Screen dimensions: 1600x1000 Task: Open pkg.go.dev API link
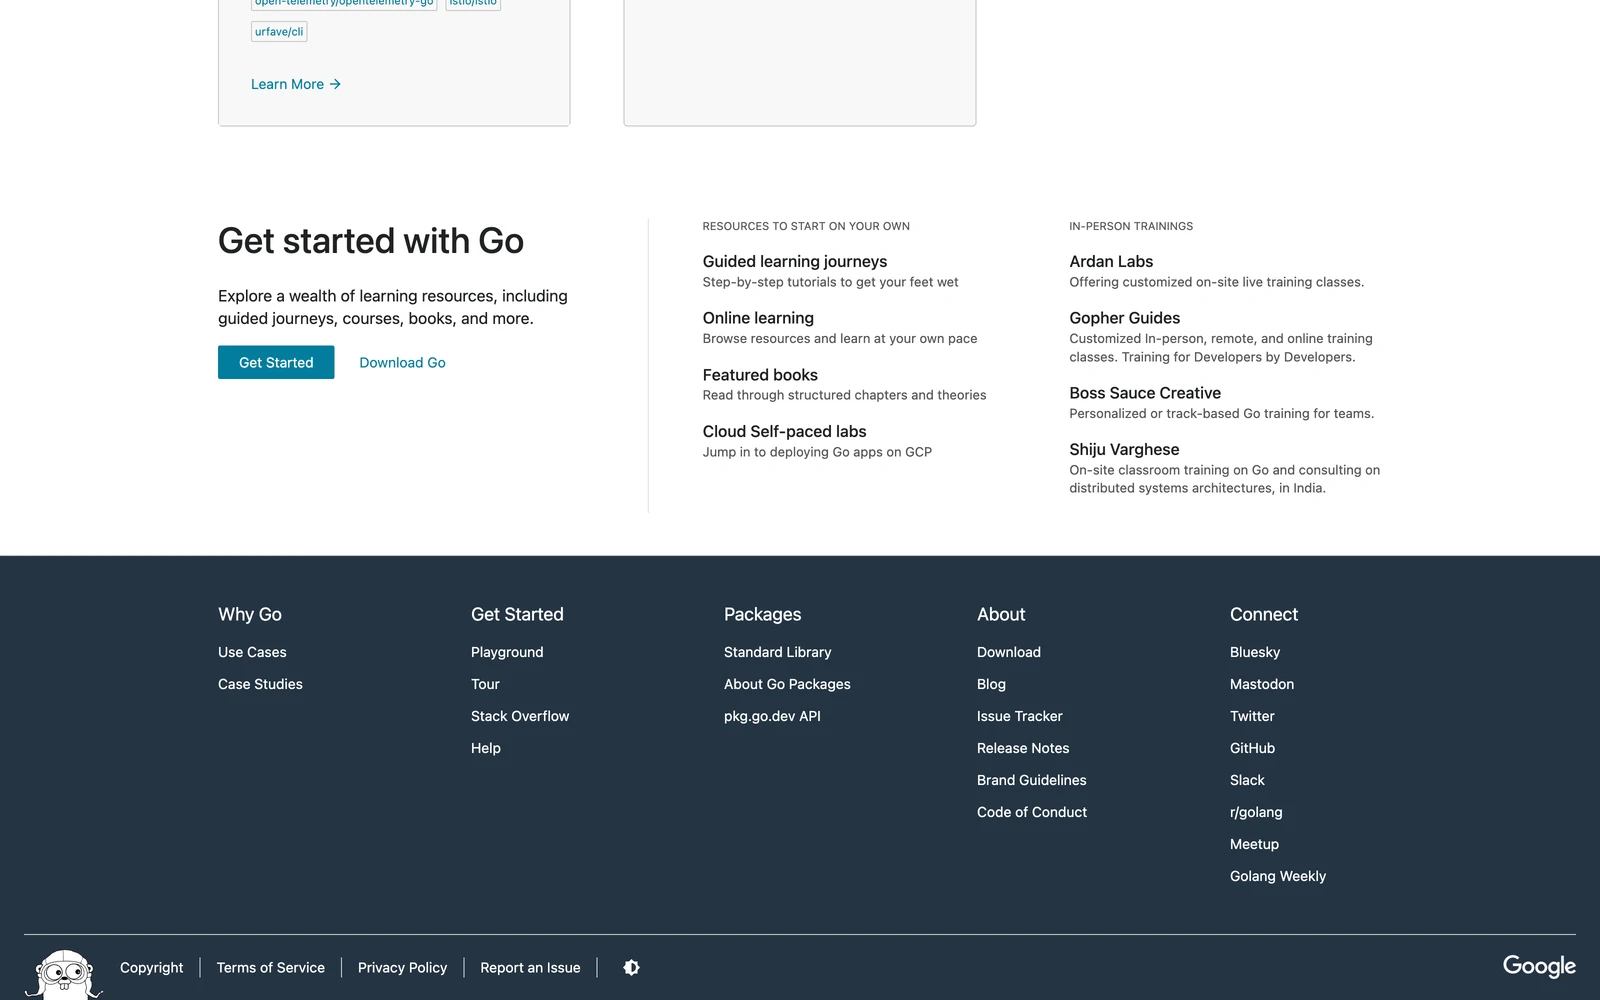[x=772, y=716]
